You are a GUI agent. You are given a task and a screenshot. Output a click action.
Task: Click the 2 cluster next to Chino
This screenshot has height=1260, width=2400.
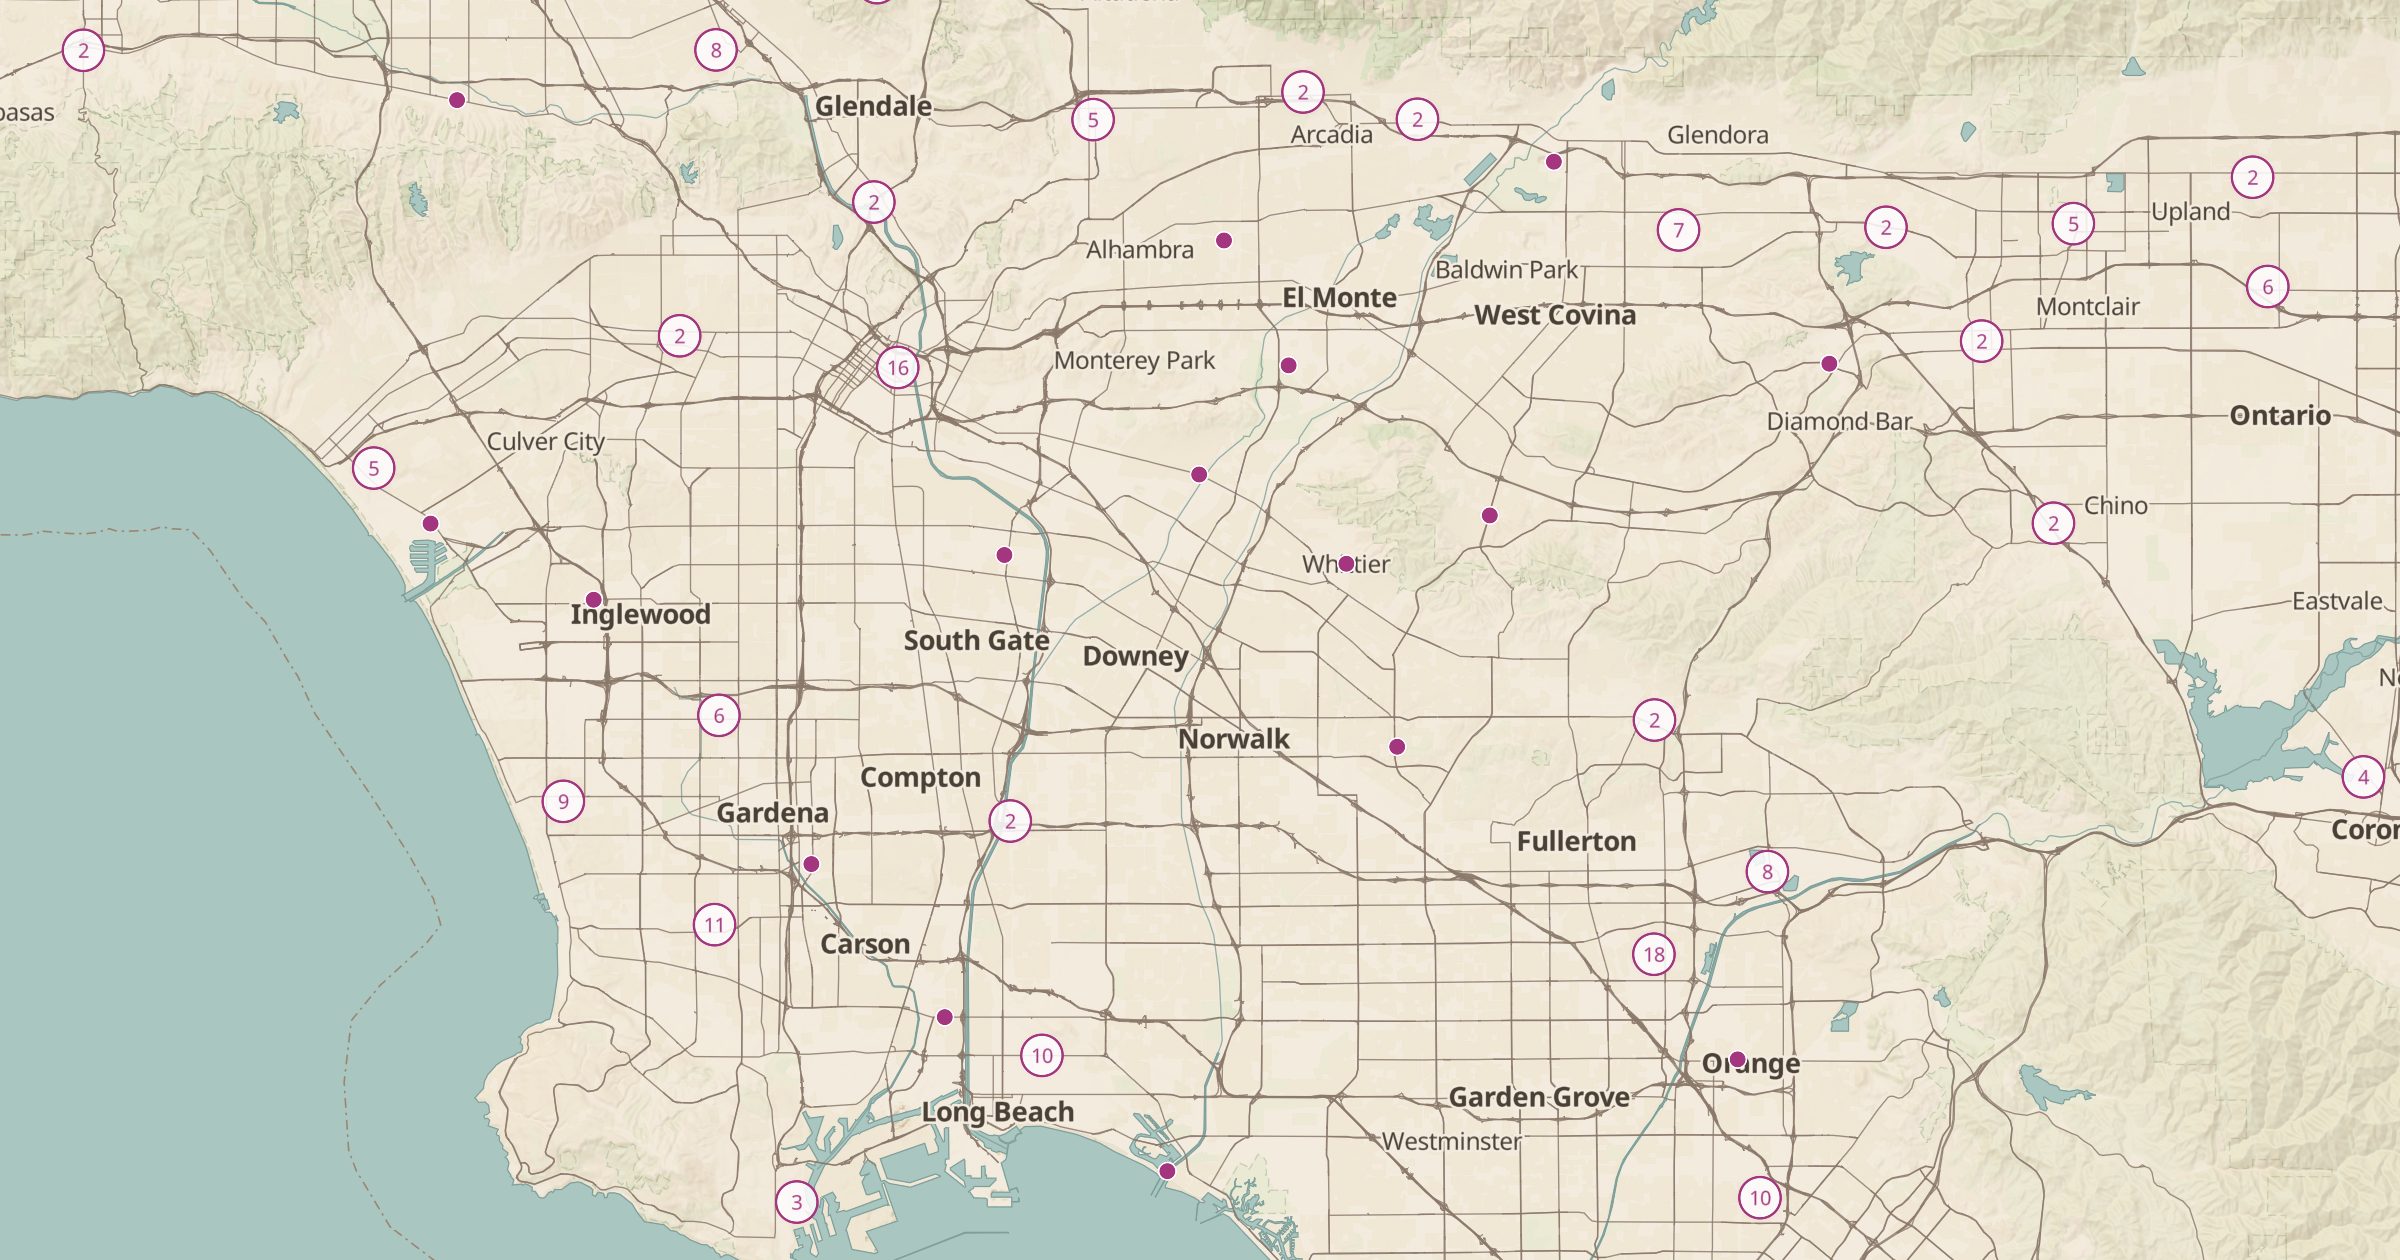click(2053, 523)
